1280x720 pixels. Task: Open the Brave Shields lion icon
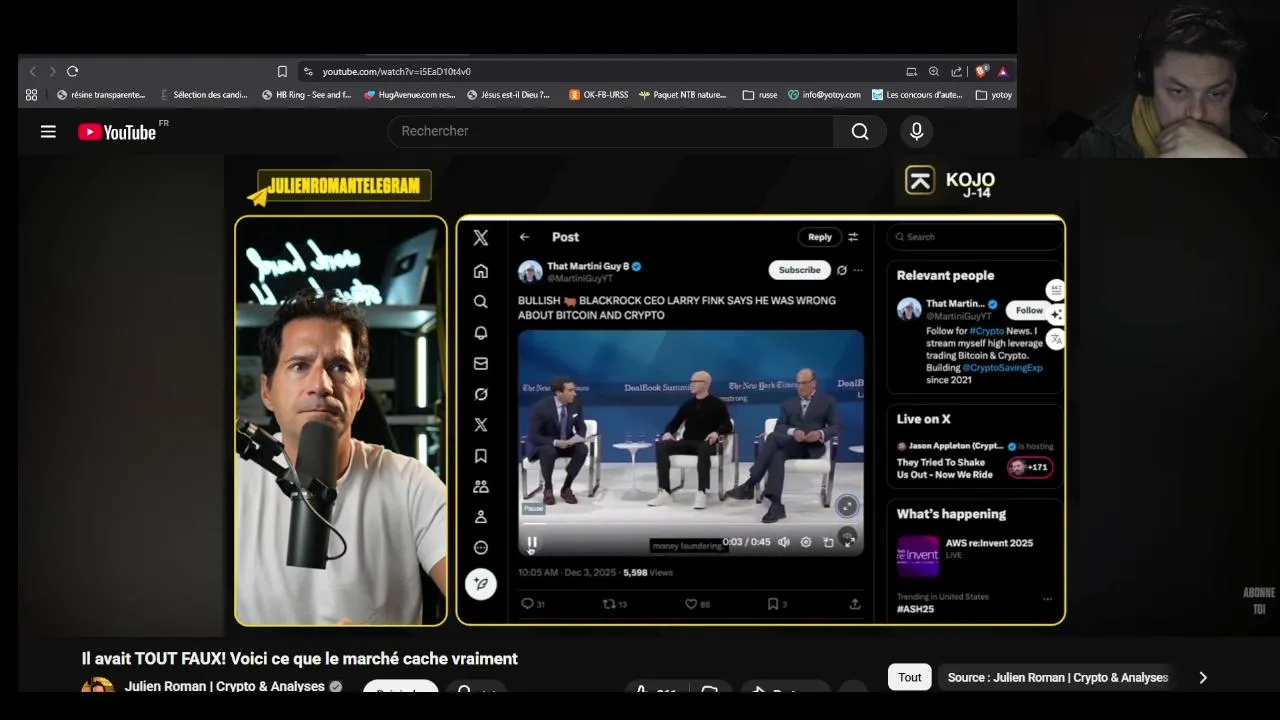(981, 71)
